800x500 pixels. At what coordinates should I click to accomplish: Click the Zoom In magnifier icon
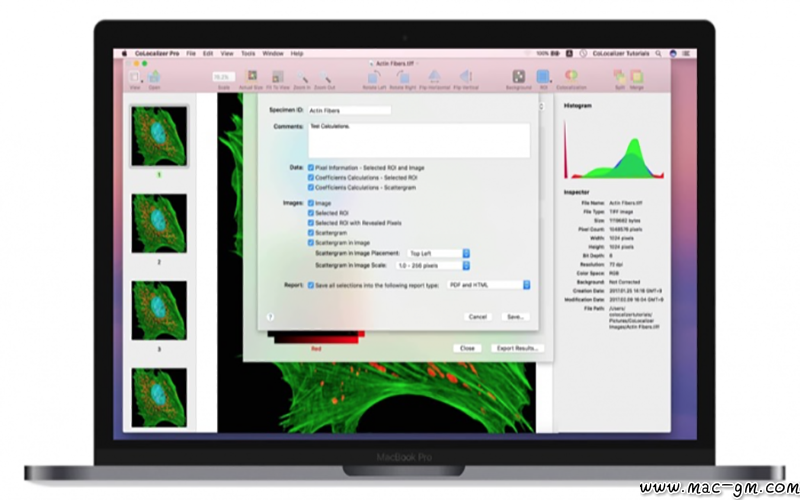303,77
